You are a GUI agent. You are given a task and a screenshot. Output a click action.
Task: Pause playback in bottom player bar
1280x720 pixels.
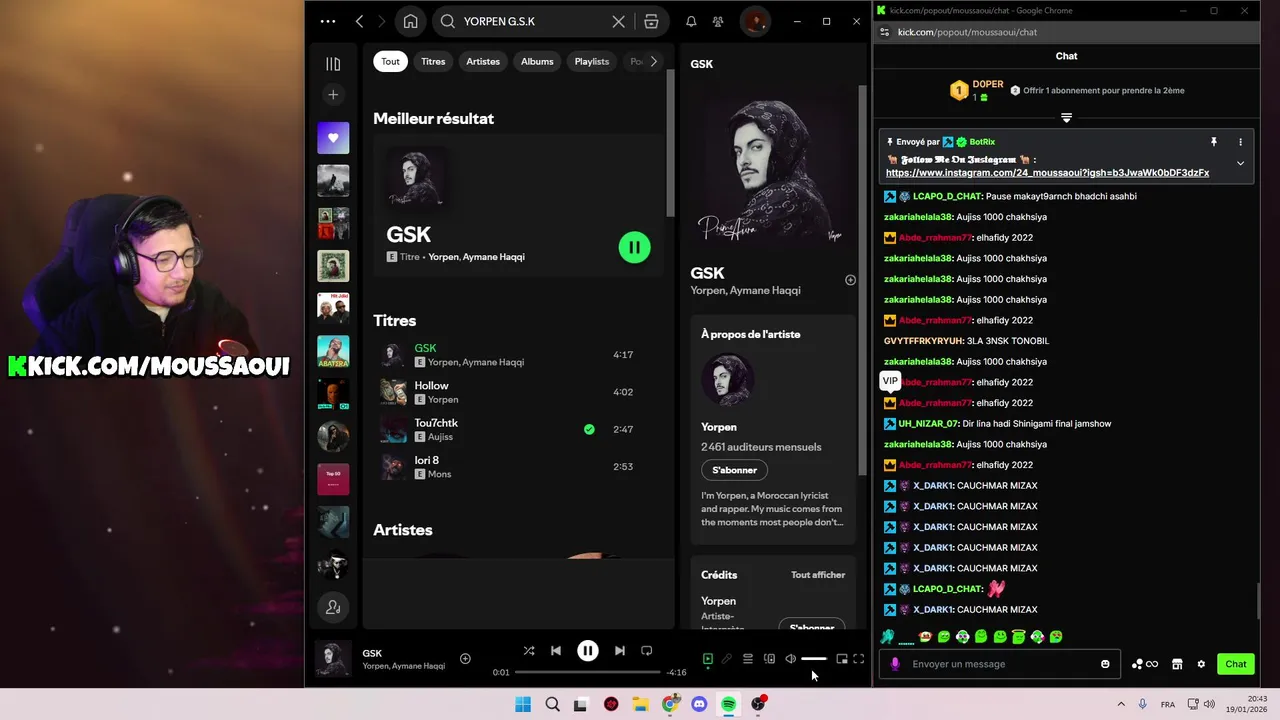point(588,651)
